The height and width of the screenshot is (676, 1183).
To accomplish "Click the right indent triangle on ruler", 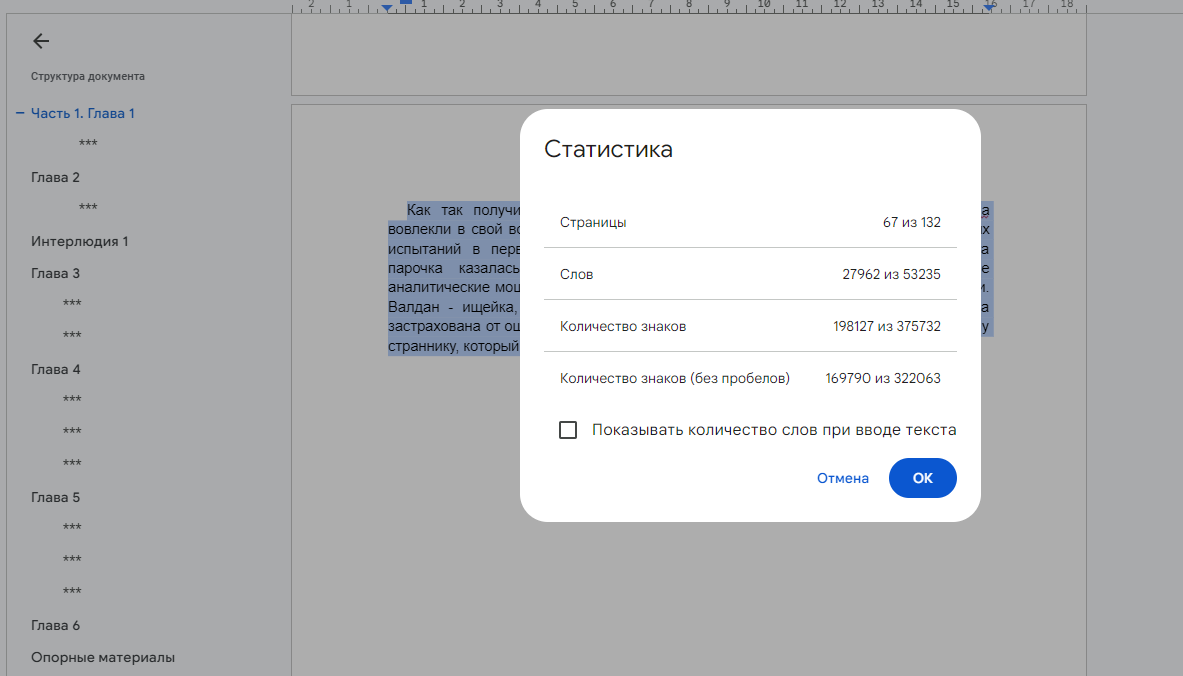I will pyautogui.click(x=989, y=8).
